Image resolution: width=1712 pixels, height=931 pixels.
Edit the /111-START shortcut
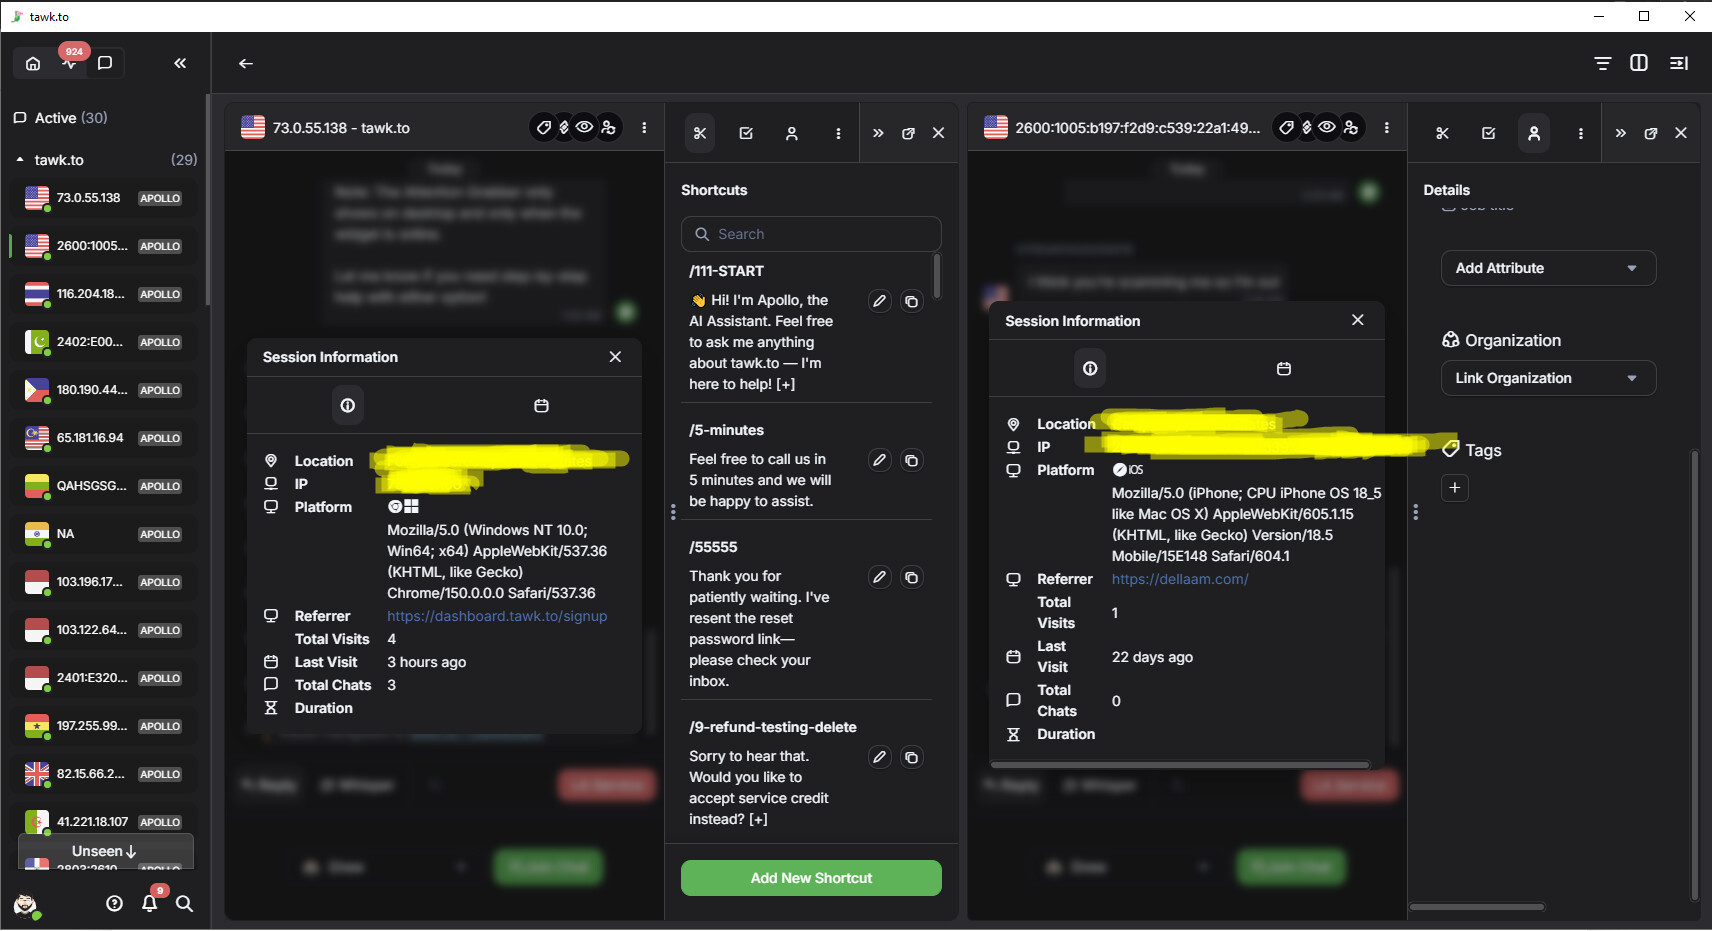(x=879, y=301)
